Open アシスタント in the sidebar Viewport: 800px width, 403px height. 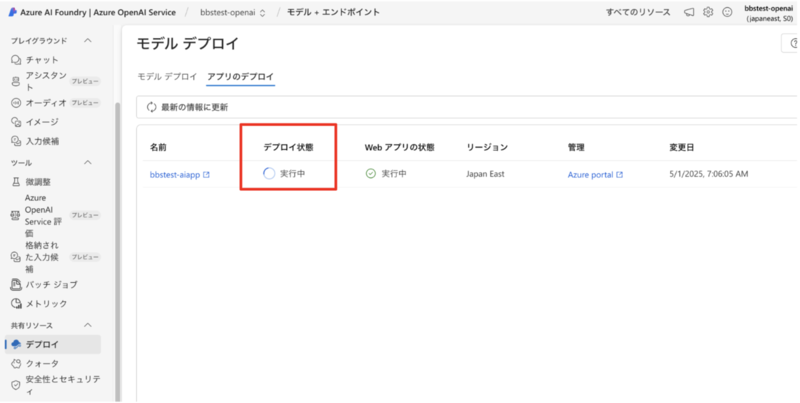coord(46,81)
